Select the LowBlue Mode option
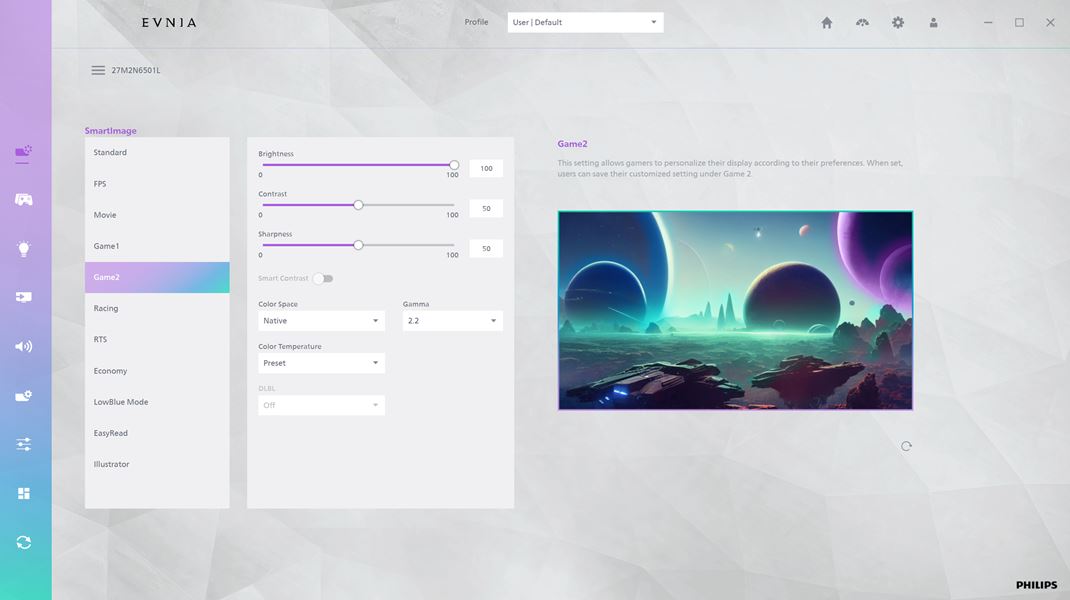1070x600 pixels. 157,402
